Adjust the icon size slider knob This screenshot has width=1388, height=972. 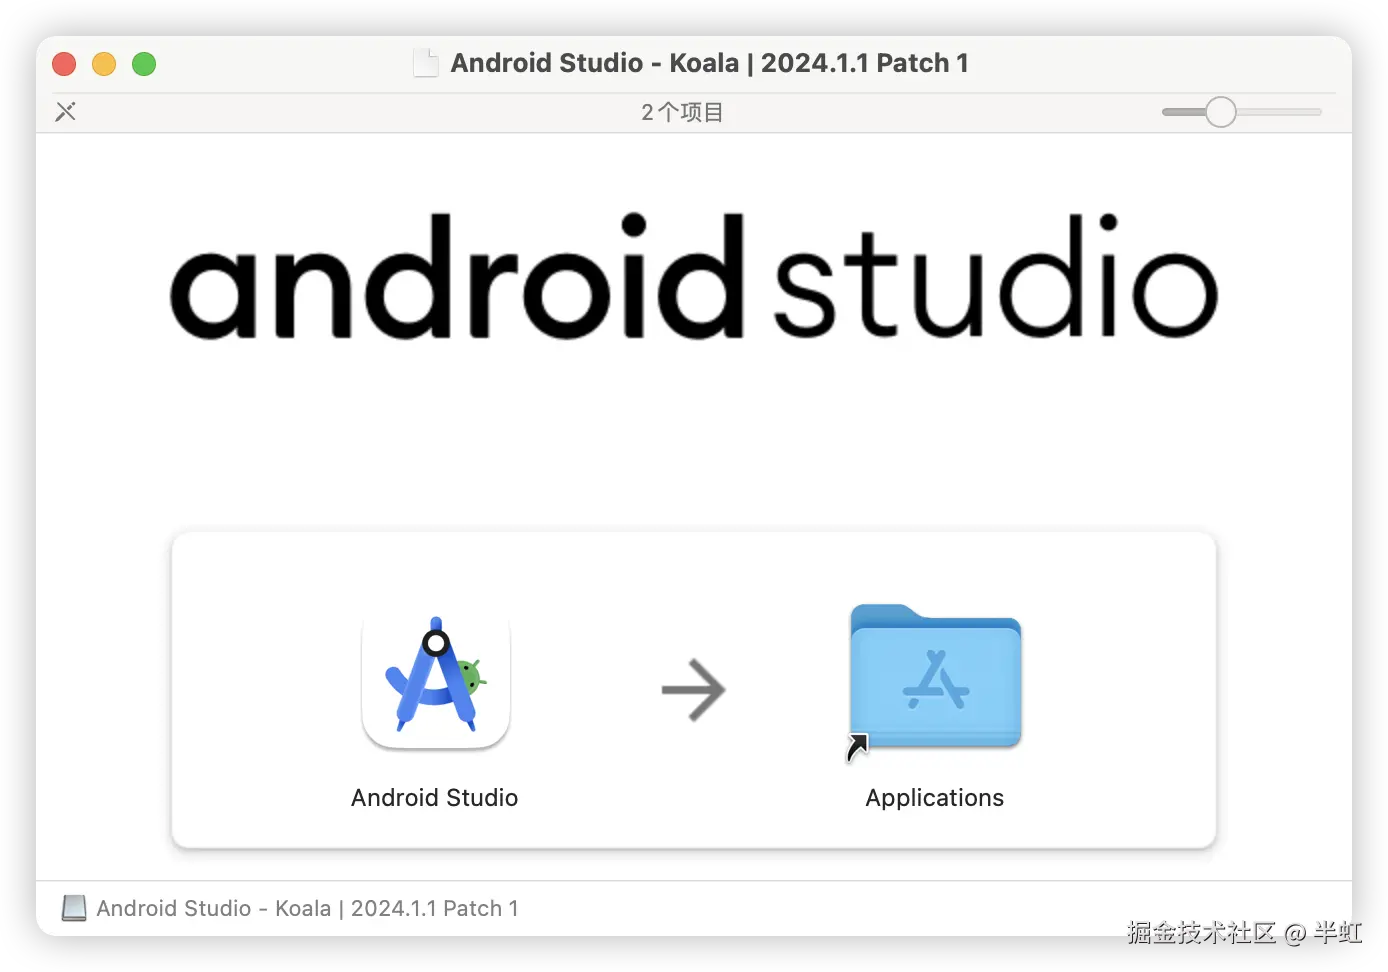[x=1220, y=112]
